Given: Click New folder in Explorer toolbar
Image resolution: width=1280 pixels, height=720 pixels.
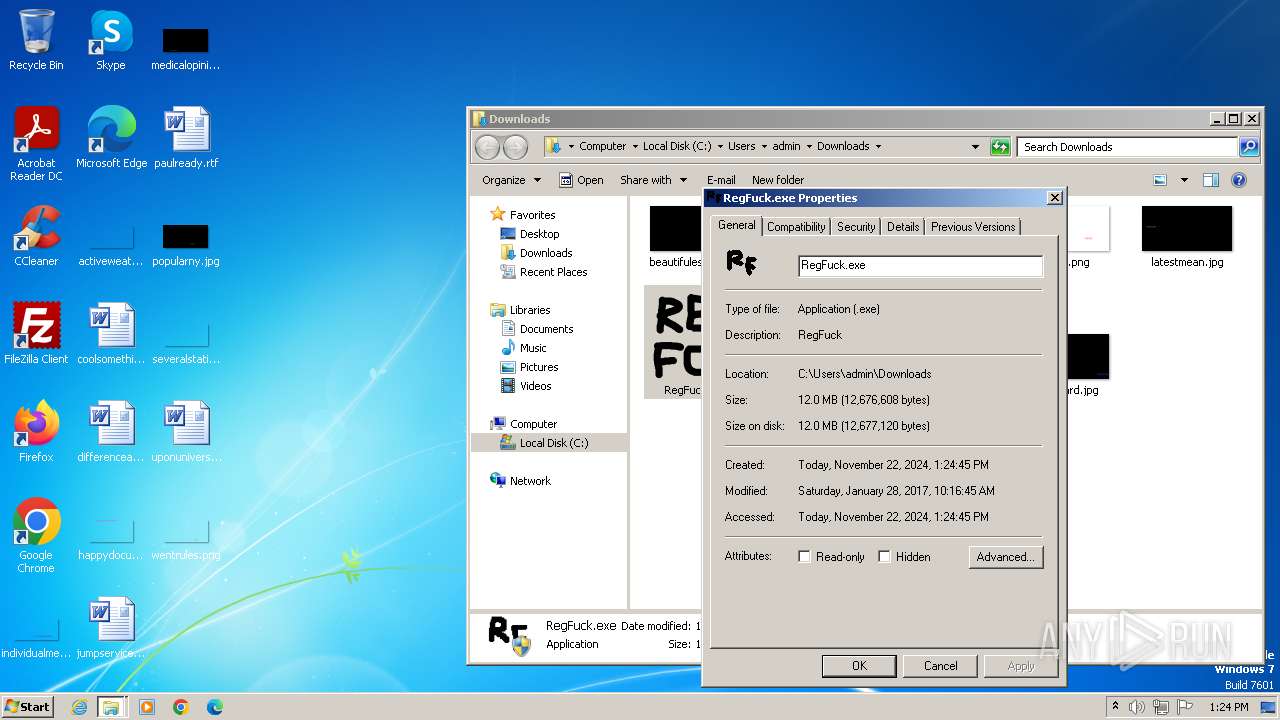Looking at the screenshot, I should [778, 180].
